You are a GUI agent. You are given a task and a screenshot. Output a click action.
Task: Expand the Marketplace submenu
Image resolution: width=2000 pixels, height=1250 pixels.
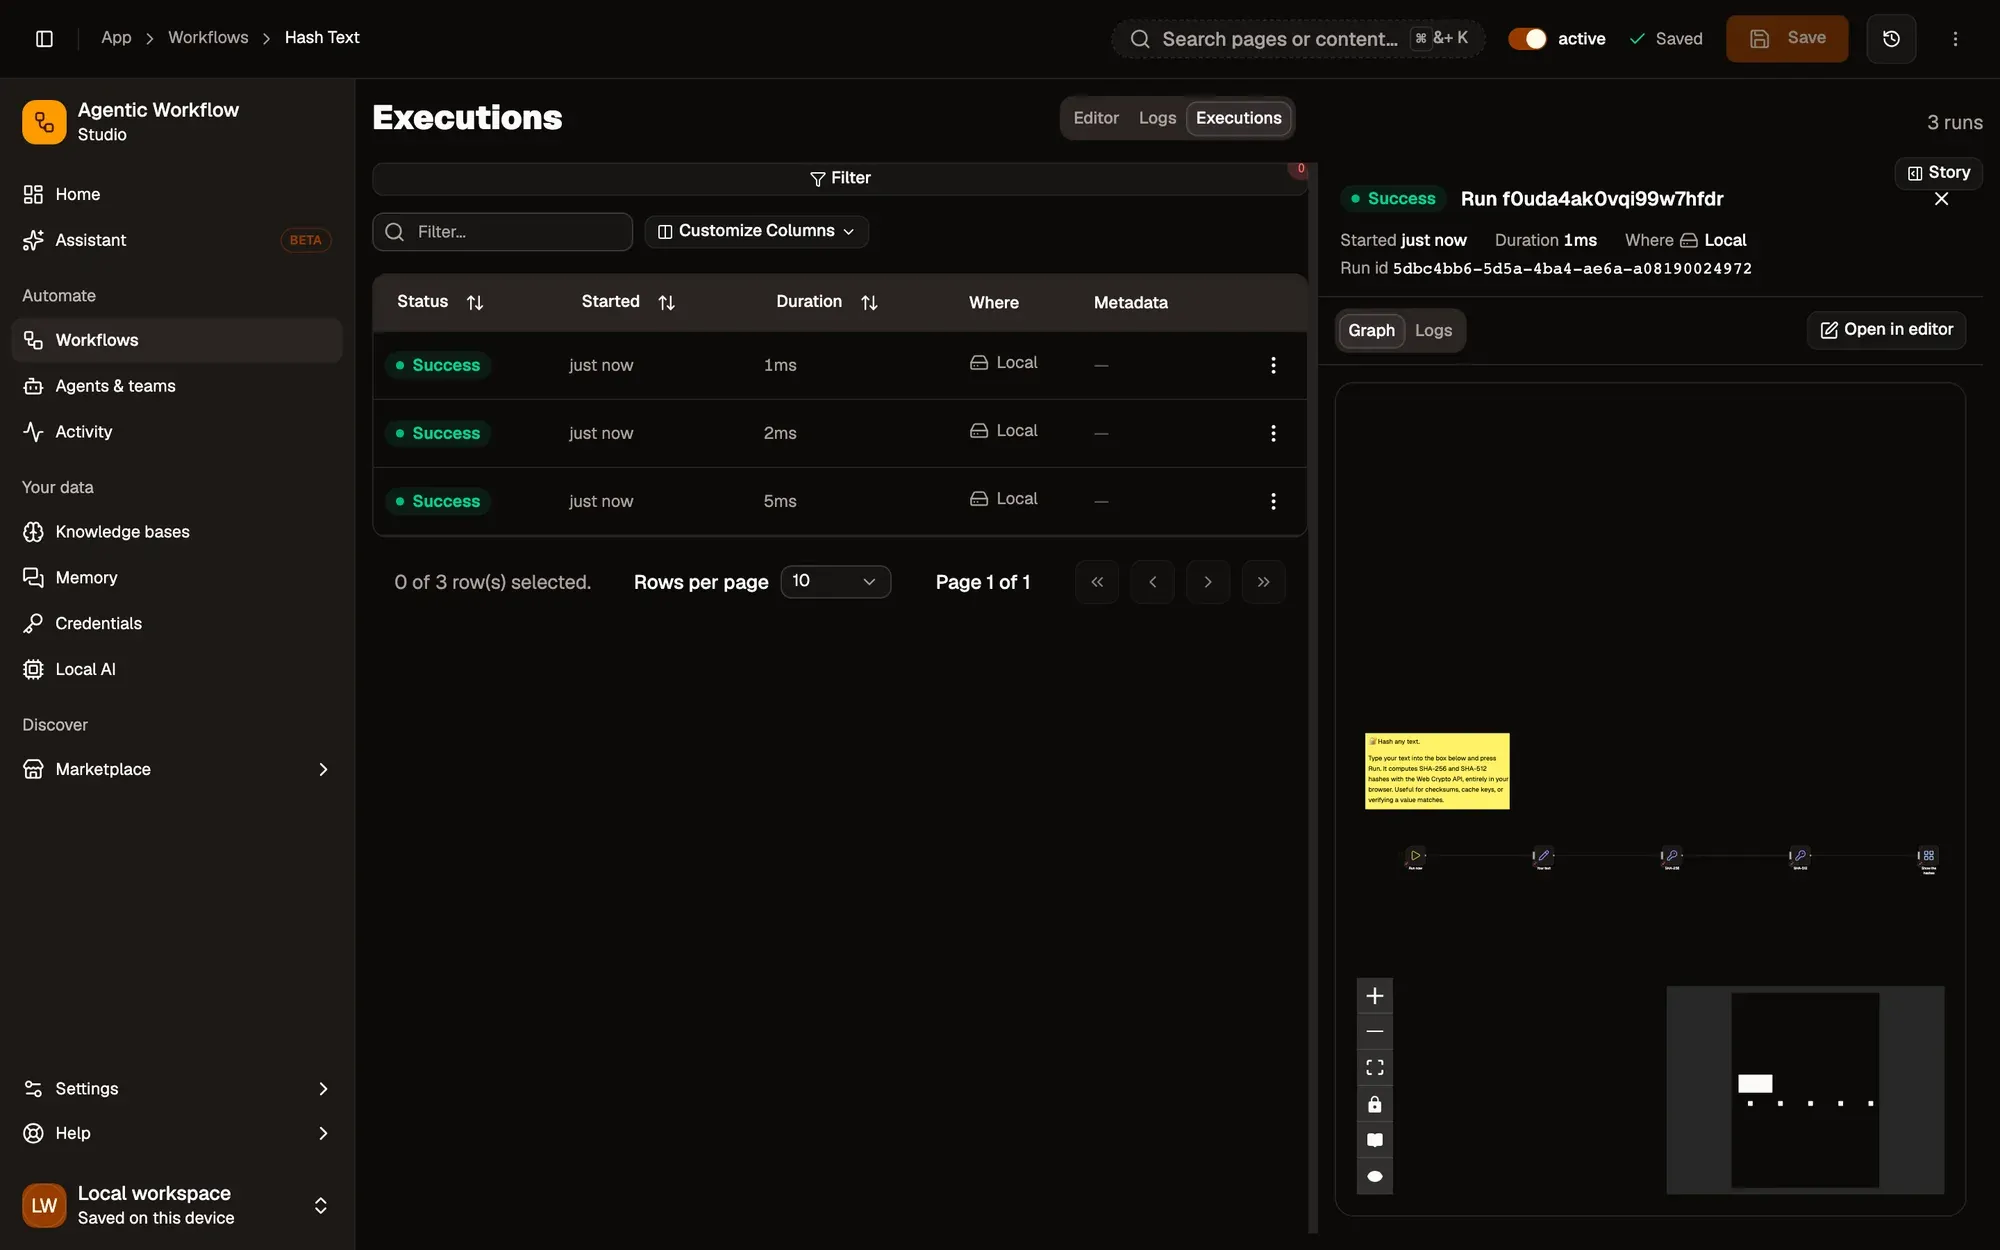click(322, 769)
